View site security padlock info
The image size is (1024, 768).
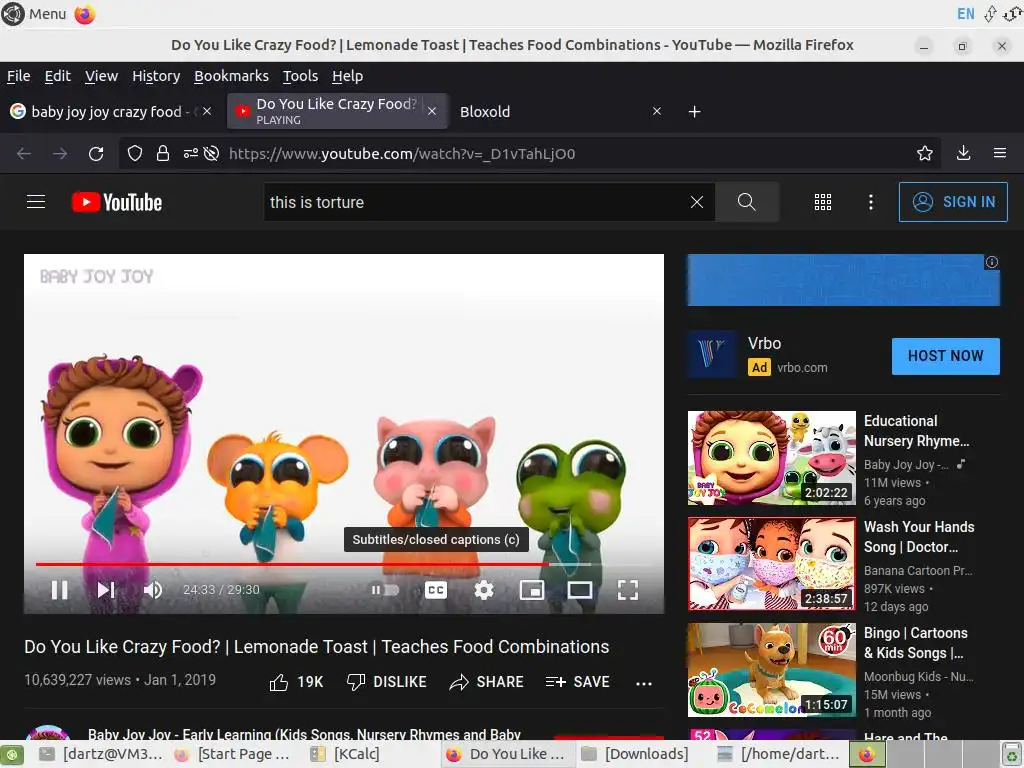[x=163, y=153]
